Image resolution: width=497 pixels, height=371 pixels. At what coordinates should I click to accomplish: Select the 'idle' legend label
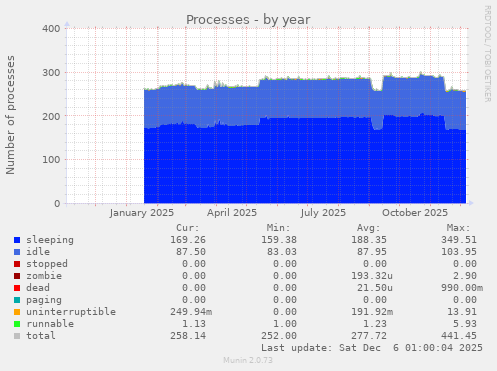(x=38, y=252)
